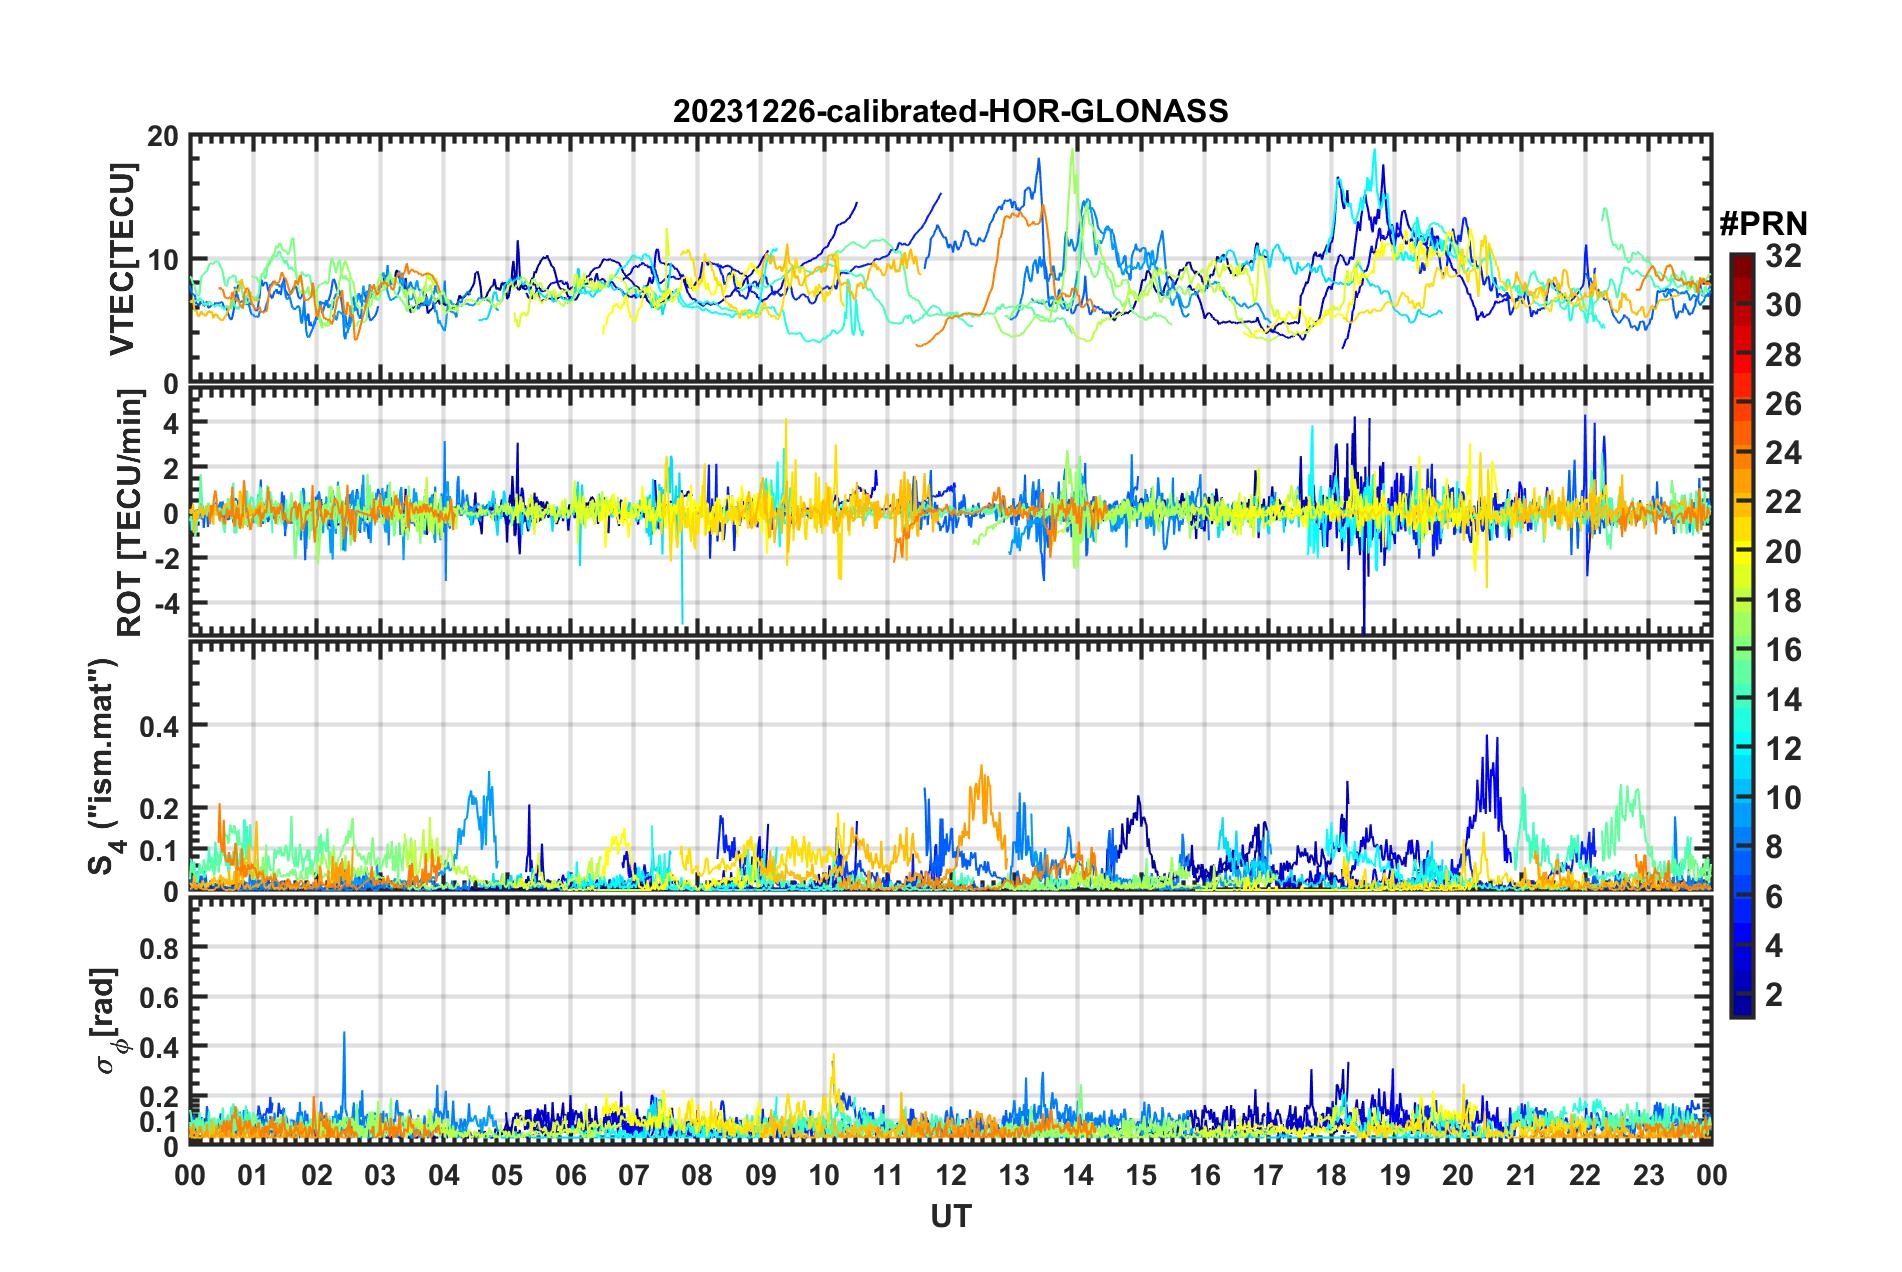Click colorbar tick label 16
This screenshot has height=1272, width=1902.
click(x=1783, y=650)
